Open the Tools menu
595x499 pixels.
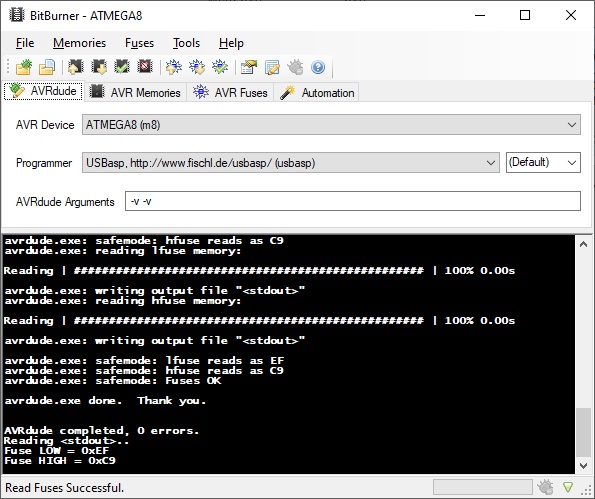pos(186,43)
